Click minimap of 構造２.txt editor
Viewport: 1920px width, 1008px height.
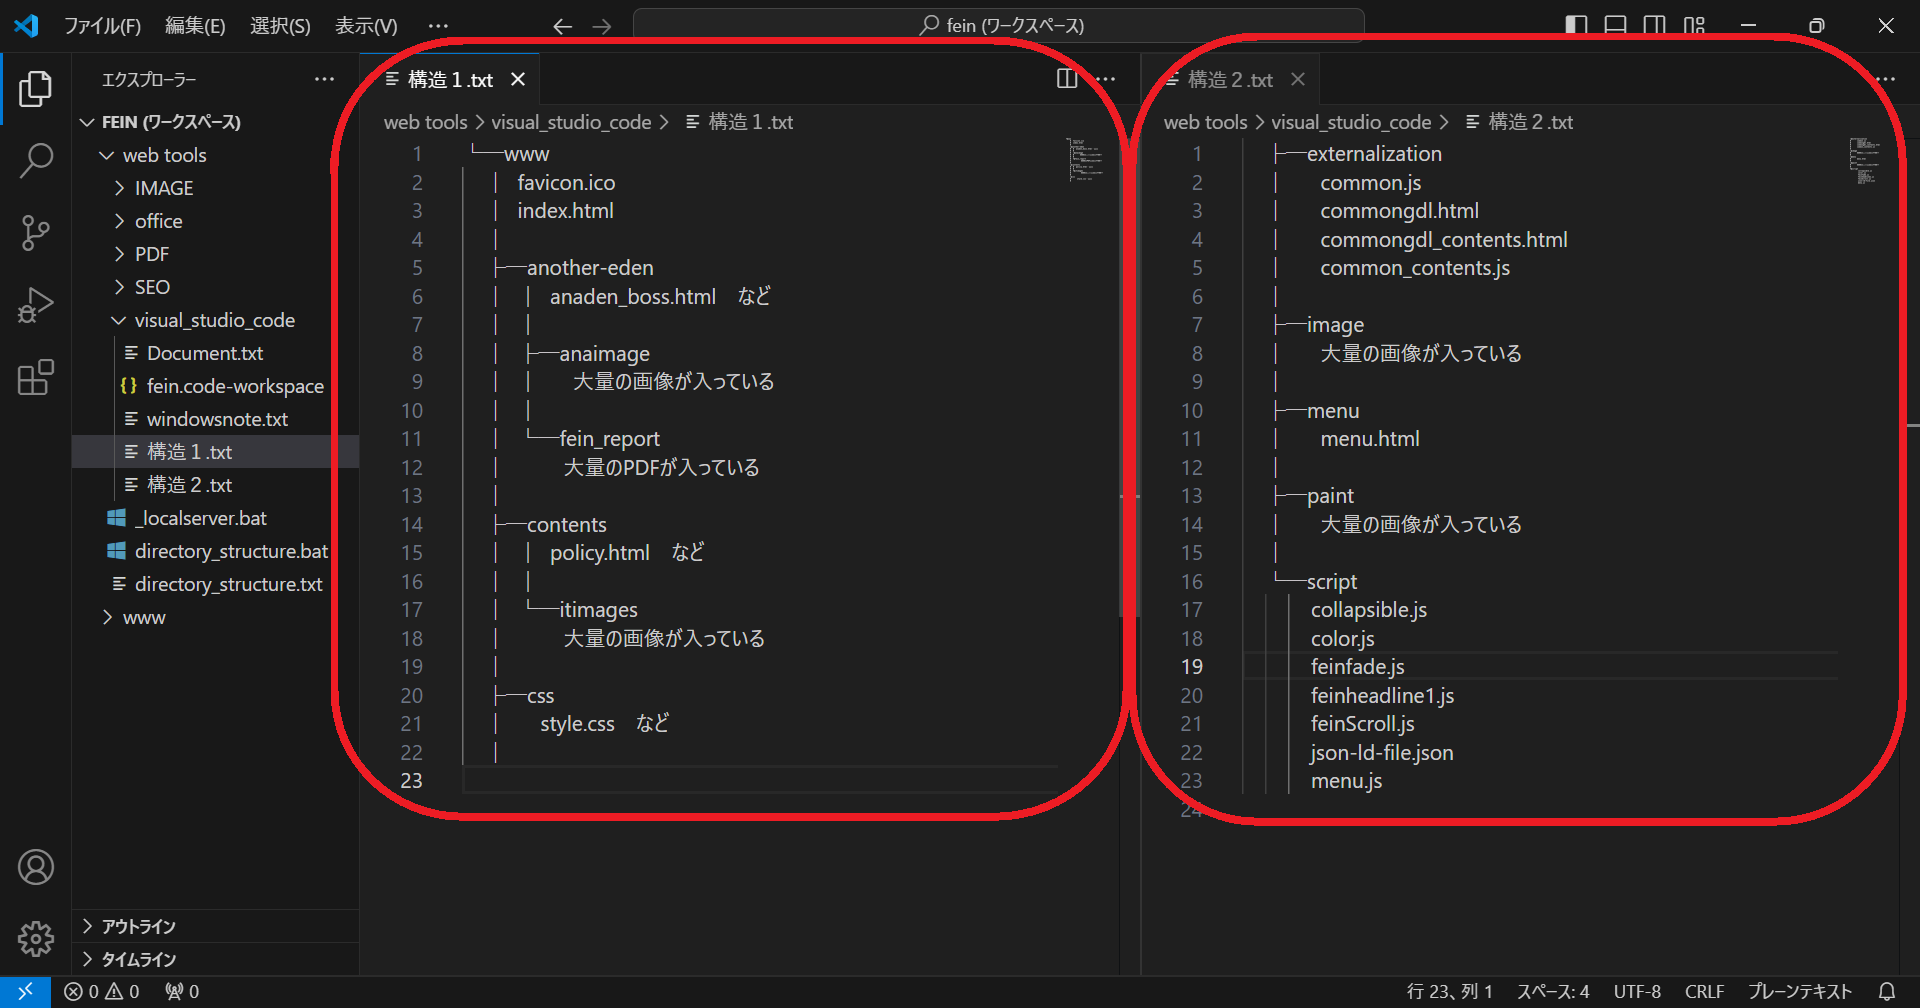point(1865,162)
